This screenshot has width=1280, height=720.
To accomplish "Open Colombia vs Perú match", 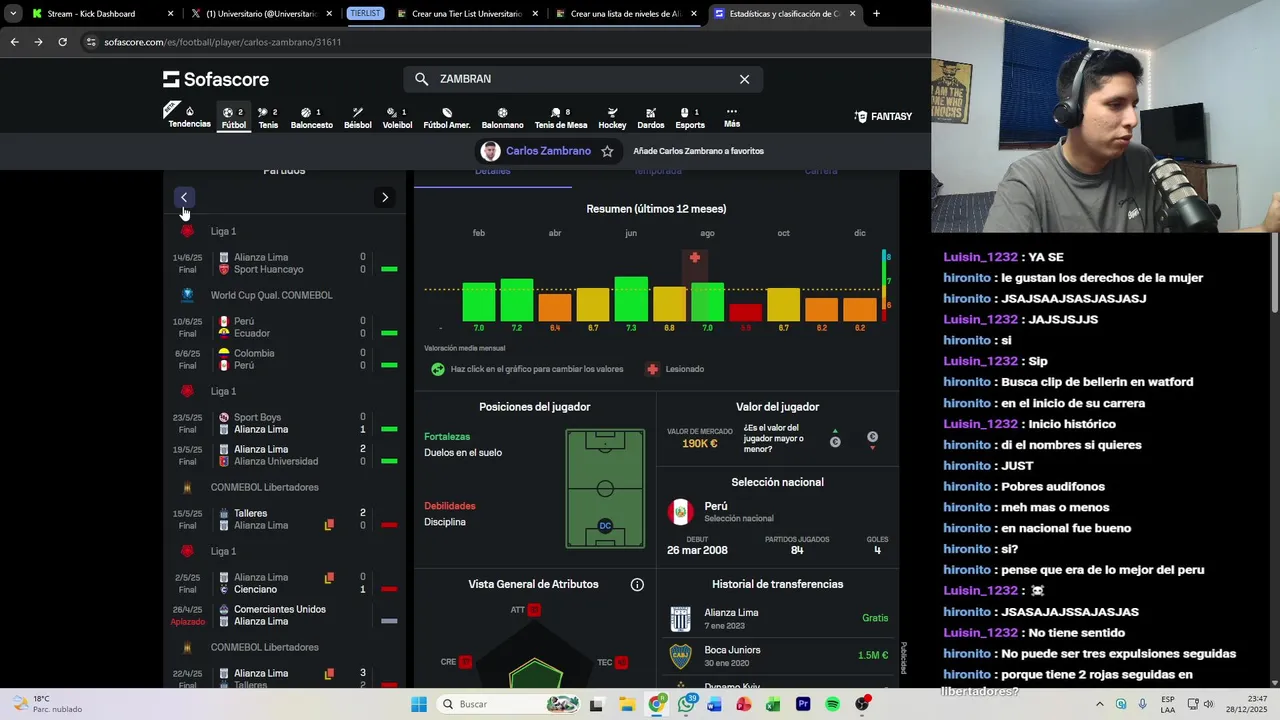I will 285,359.
